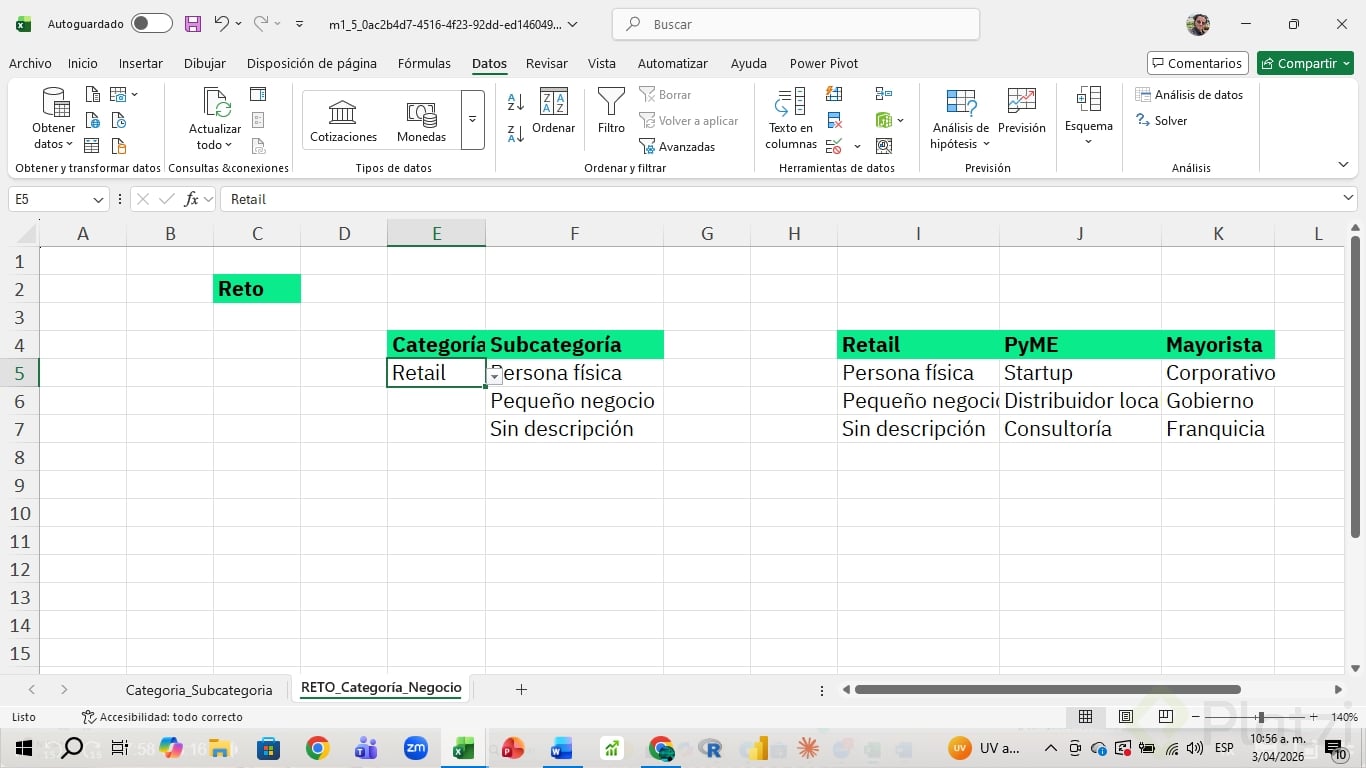
Task: Add a new sheet with plus button
Action: (521, 689)
